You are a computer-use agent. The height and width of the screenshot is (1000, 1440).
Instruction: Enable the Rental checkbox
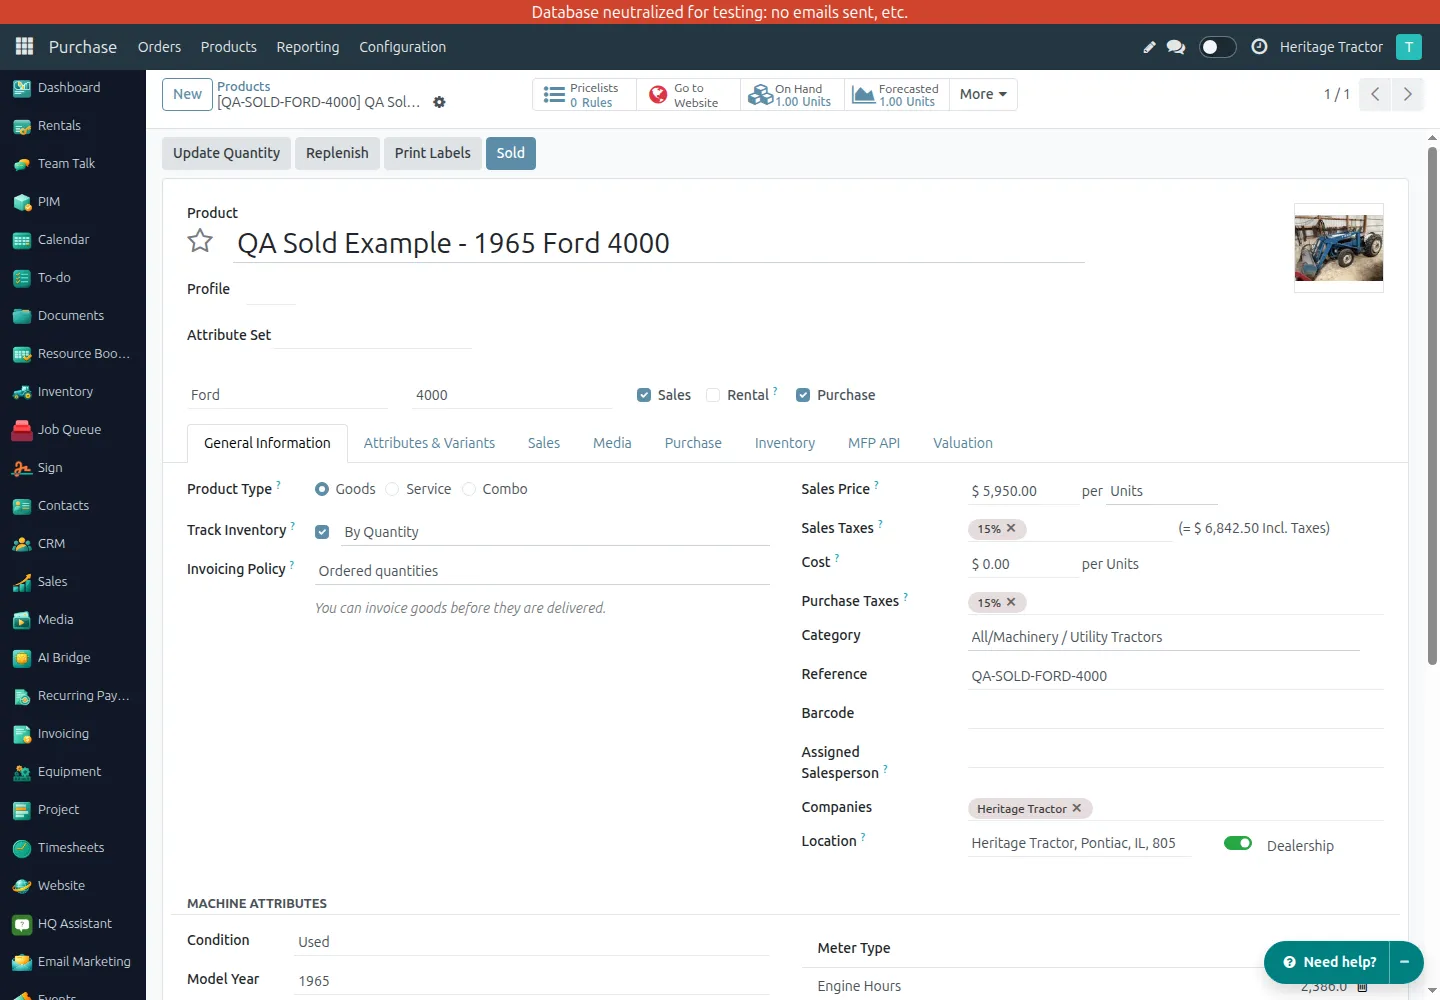(x=713, y=395)
